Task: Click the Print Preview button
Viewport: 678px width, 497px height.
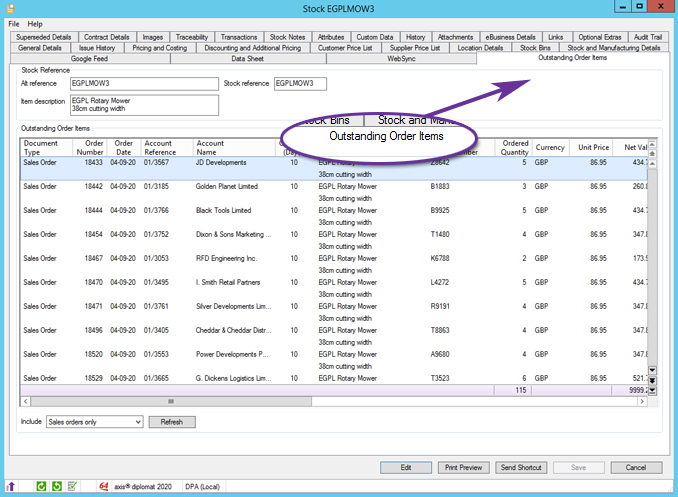Action: [x=464, y=468]
